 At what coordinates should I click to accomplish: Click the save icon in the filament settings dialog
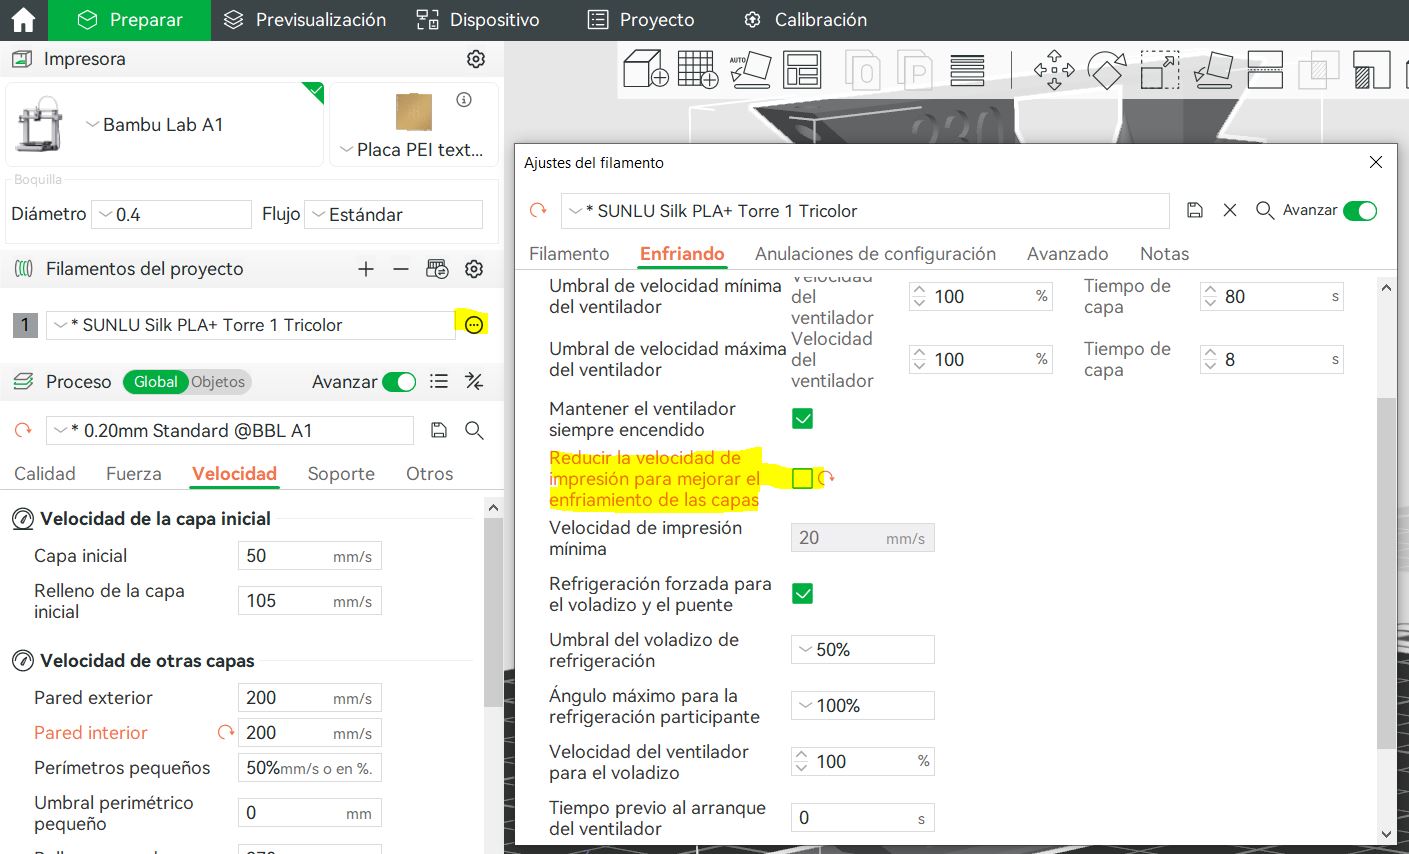[1194, 210]
